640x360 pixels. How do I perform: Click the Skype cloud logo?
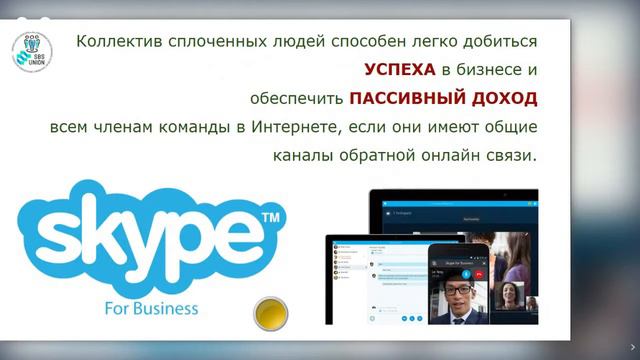pos(151,239)
